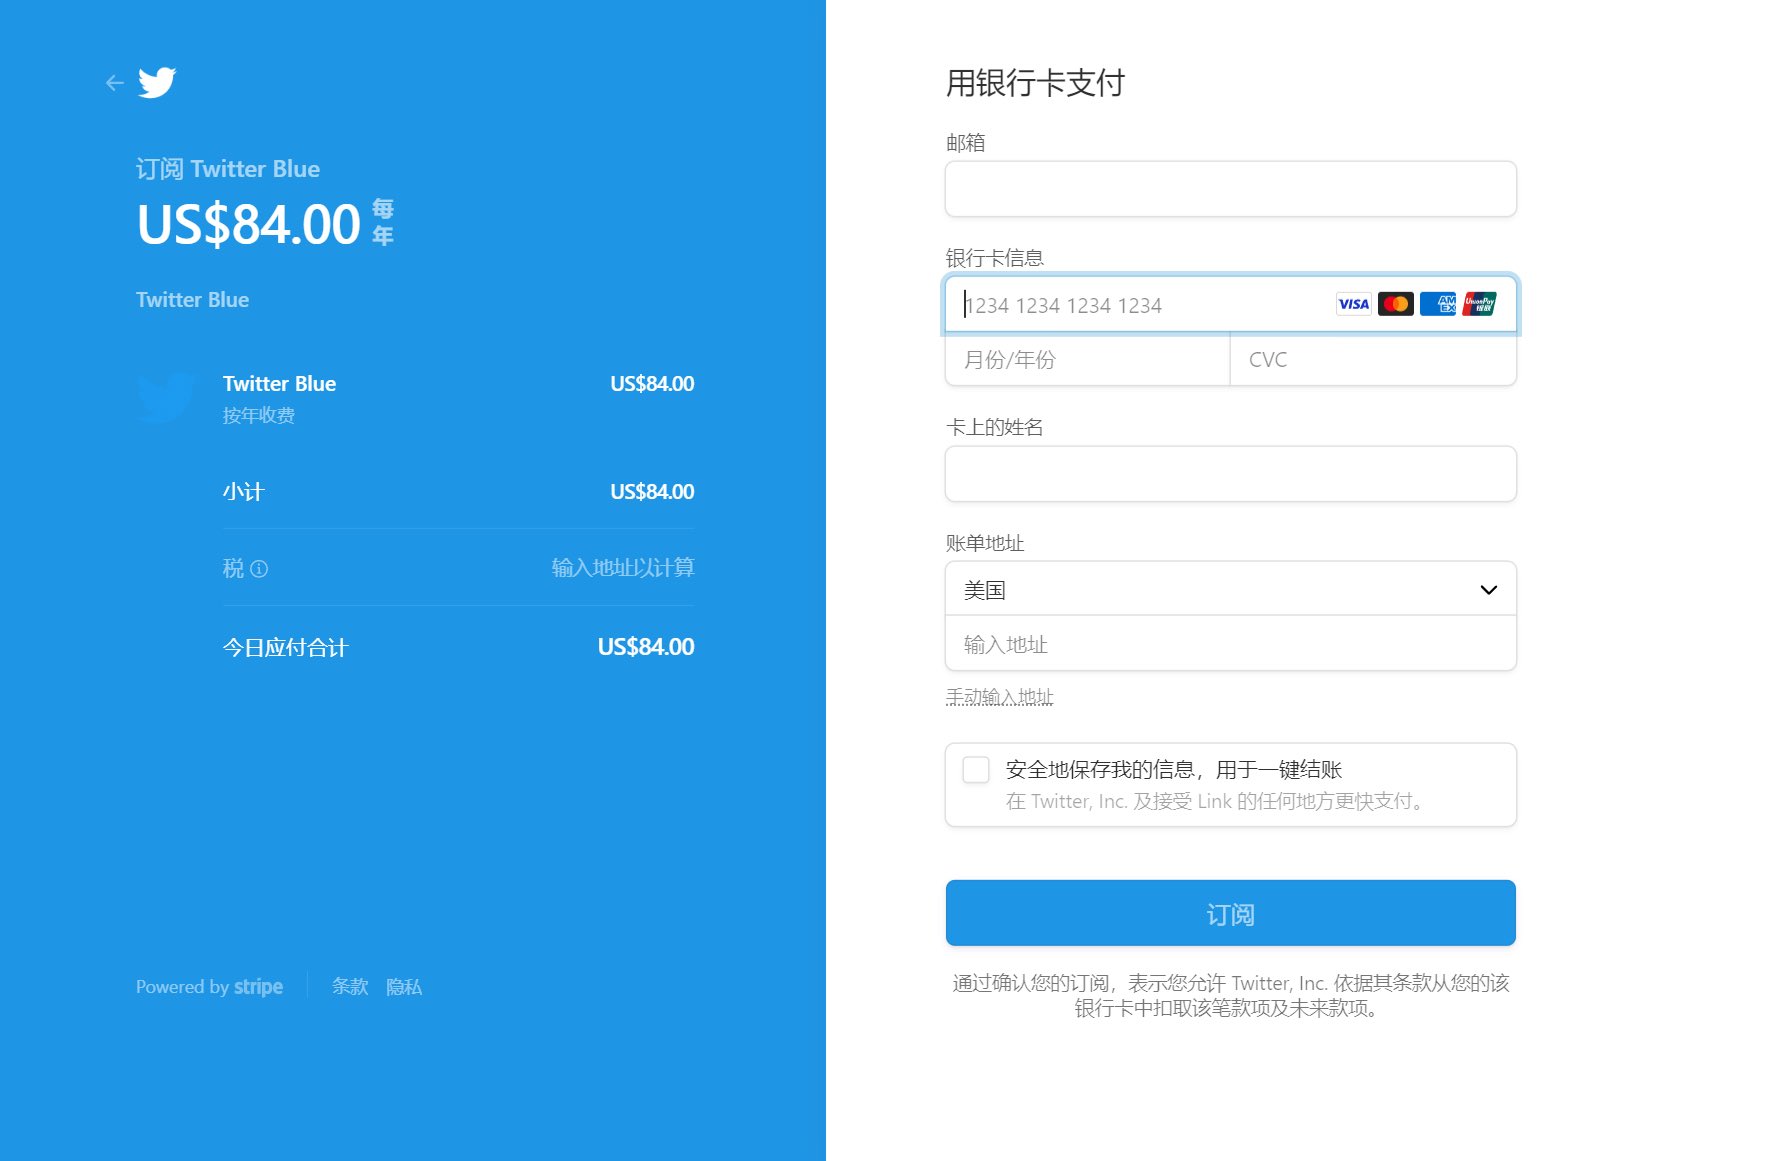Enable 安全地保存我的信息 checkbox

[x=975, y=769]
